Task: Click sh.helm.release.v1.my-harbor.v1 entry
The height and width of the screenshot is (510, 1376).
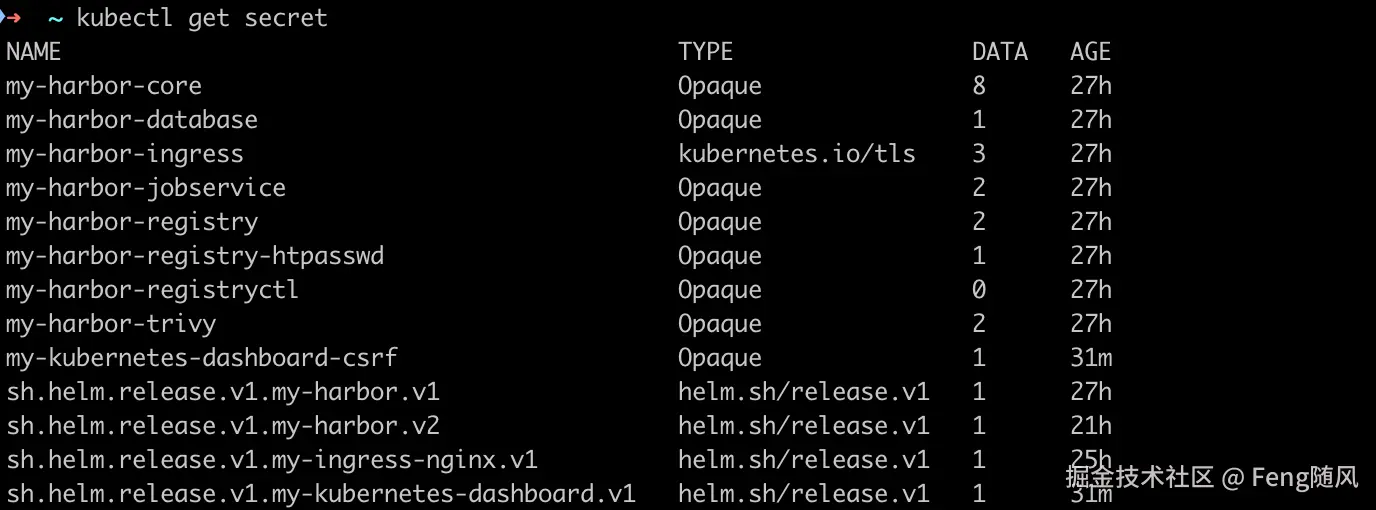Action: [x=223, y=392]
